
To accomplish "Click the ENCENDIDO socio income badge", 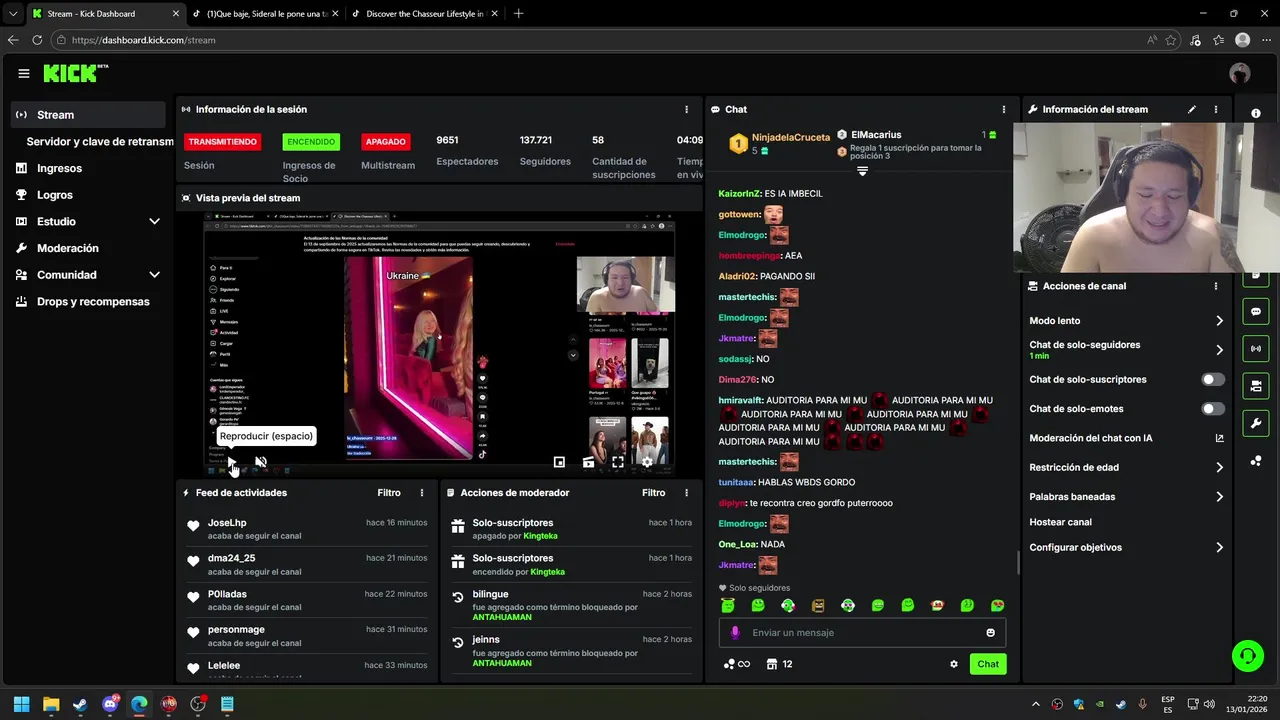I will [311, 142].
